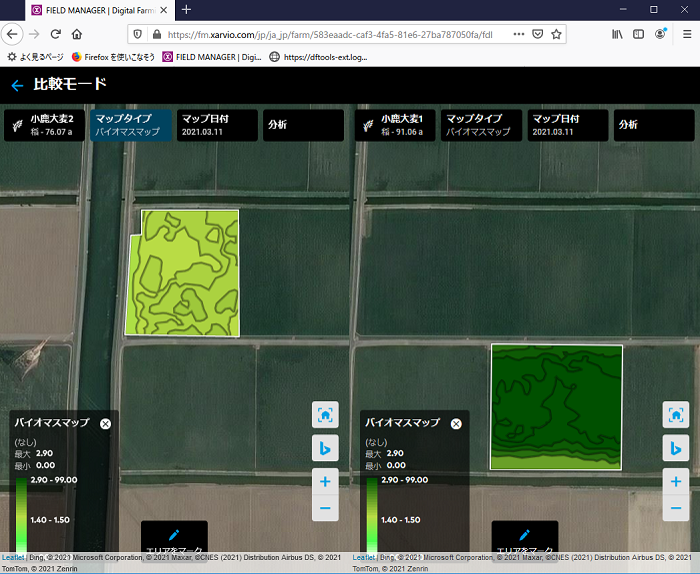Screen dimensions: 700x574
Task: Close the right バイオマスマップ legend
Action: (x=456, y=424)
